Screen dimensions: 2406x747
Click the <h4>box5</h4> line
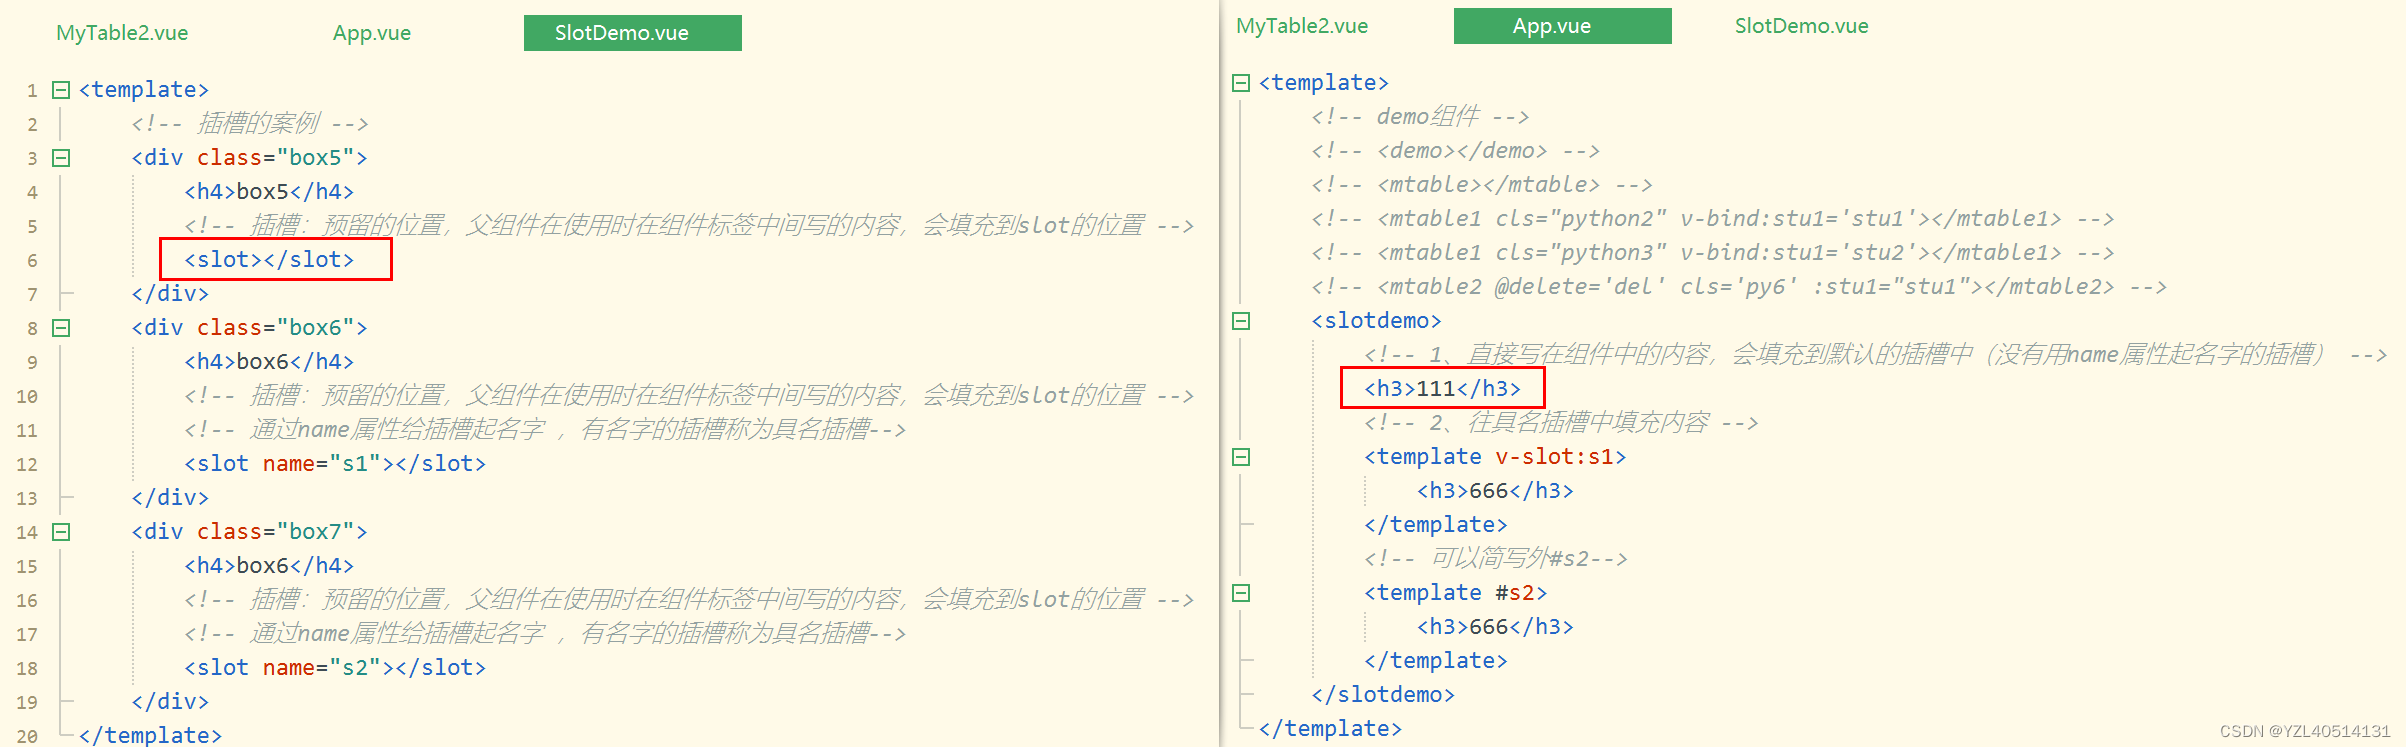click(x=269, y=192)
